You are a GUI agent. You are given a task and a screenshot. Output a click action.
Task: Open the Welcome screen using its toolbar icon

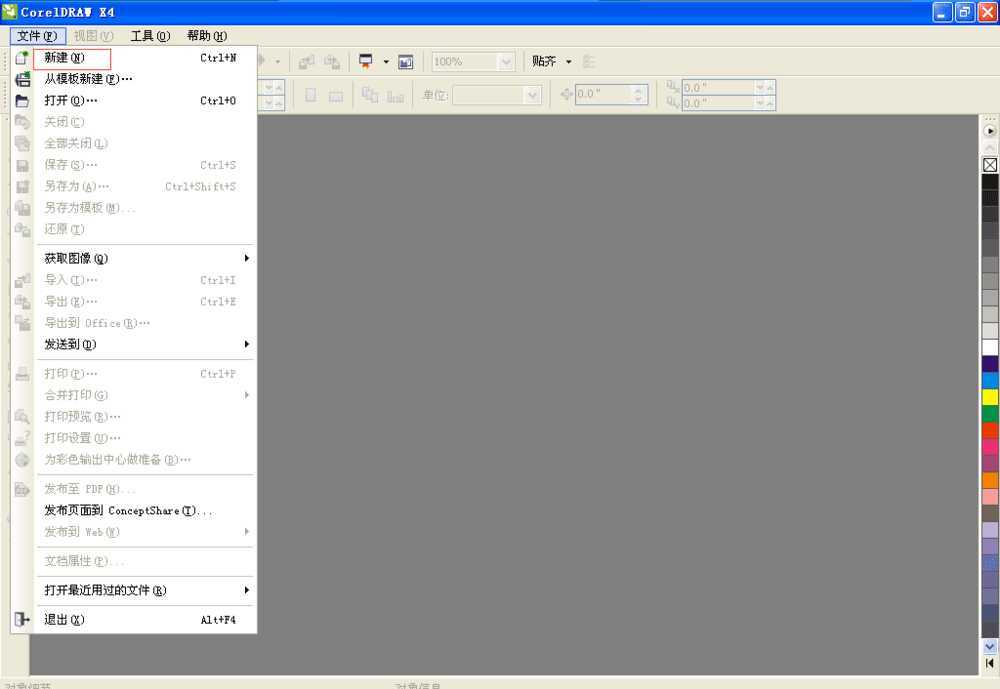[x=405, y=61]
